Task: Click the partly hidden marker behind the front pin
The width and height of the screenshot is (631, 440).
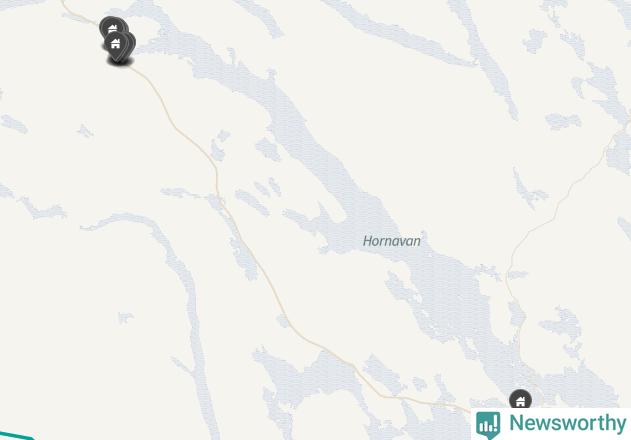Action: (x=131, y=43)
